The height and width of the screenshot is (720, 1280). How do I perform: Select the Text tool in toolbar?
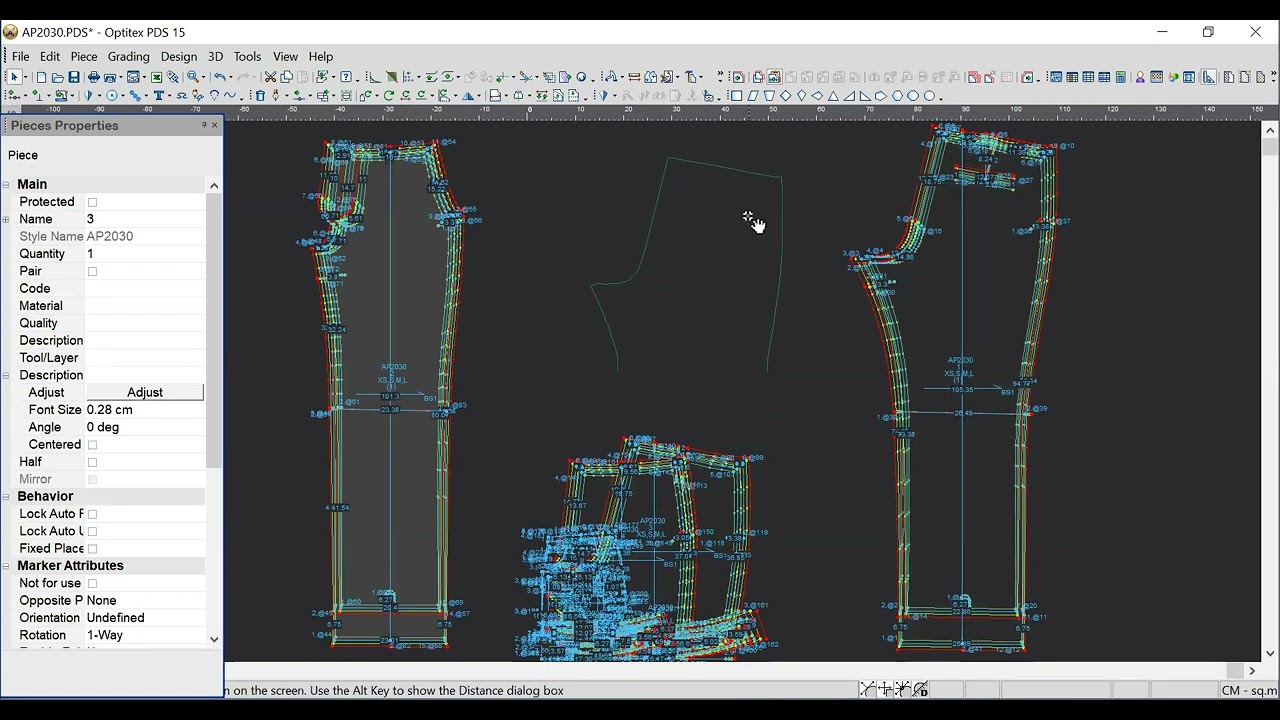coord(158,96)
